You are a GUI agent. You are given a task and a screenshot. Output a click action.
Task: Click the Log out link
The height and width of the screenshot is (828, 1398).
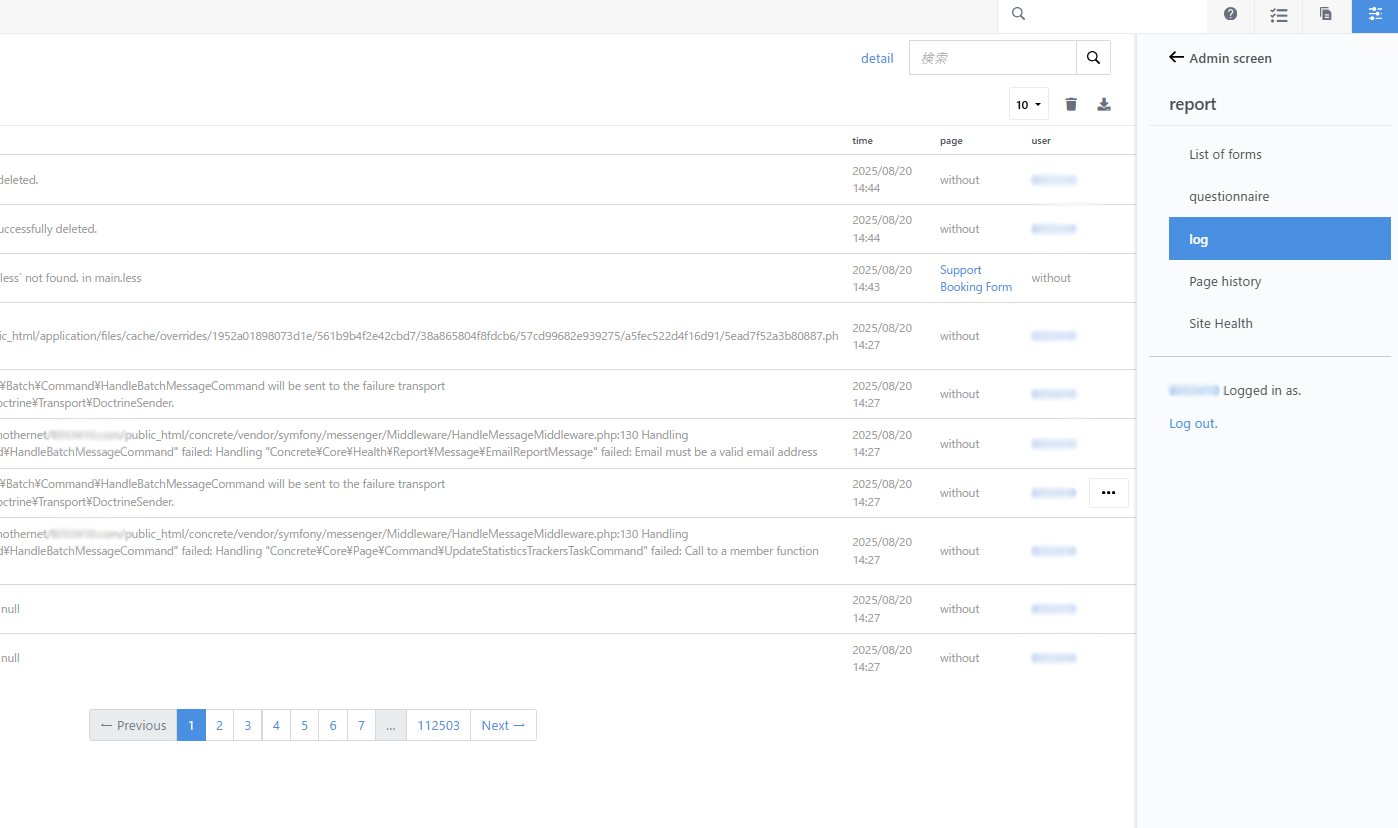coord(1193,423)
